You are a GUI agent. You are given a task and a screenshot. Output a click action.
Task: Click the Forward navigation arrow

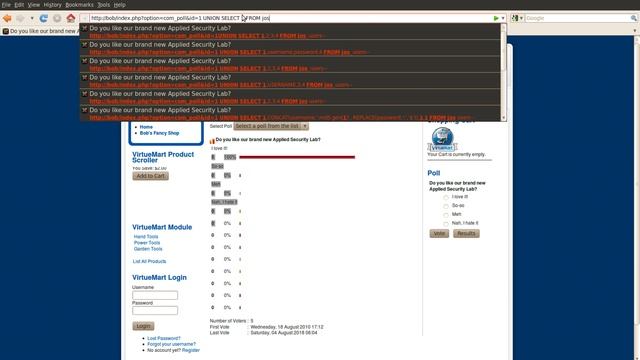coord(20,18)
